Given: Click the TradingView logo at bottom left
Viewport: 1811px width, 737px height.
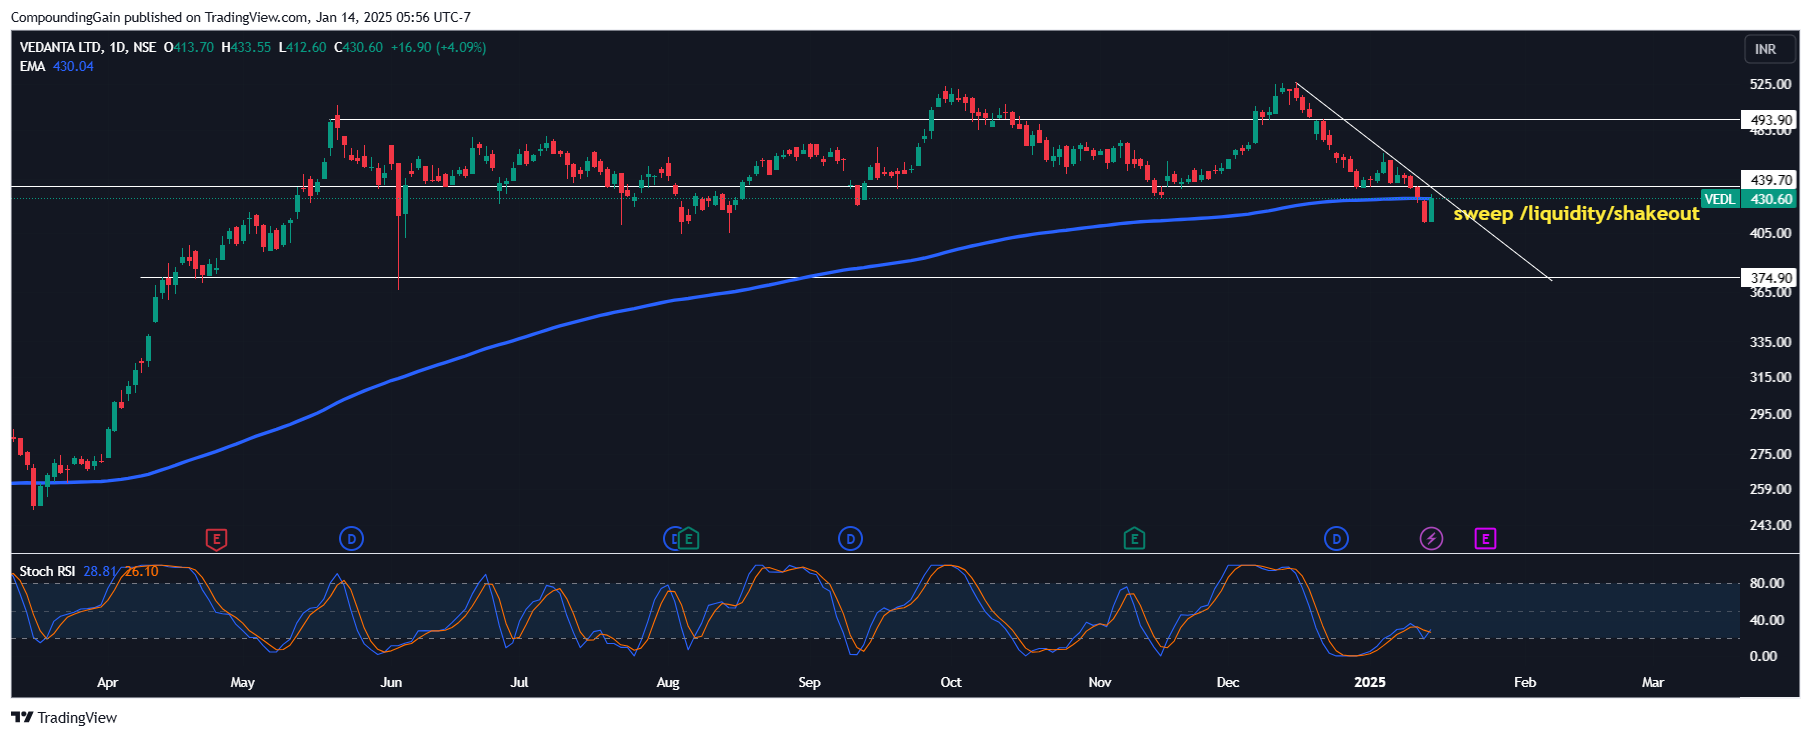Looking at the screenshot, I should click(x=64, y=717).
